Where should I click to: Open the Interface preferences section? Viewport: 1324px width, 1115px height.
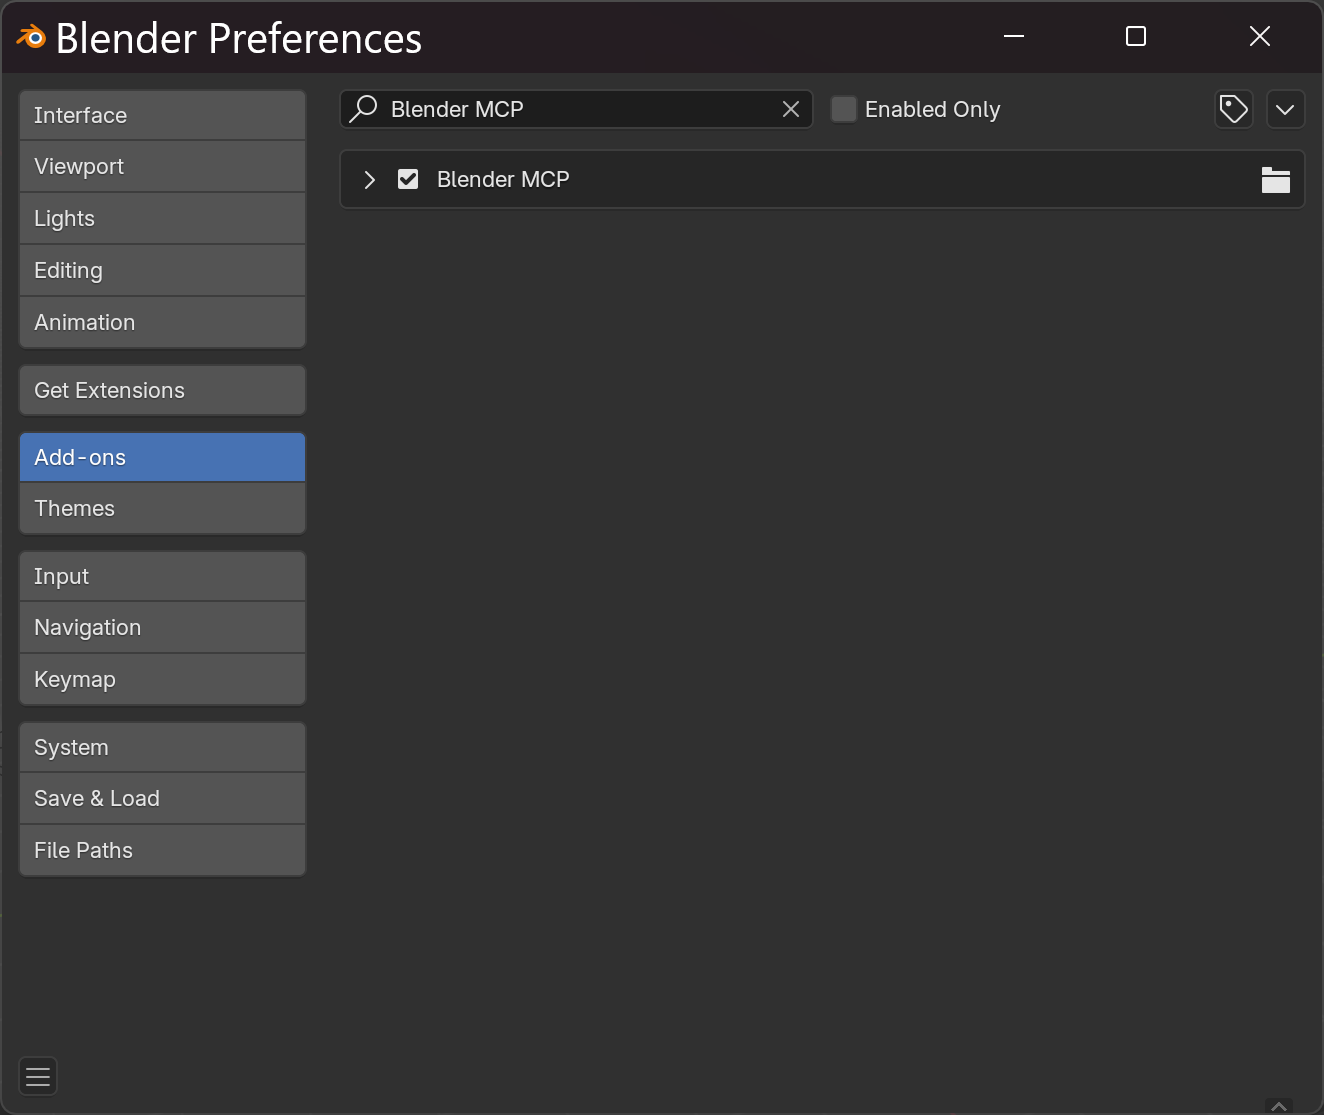(162, 115)
